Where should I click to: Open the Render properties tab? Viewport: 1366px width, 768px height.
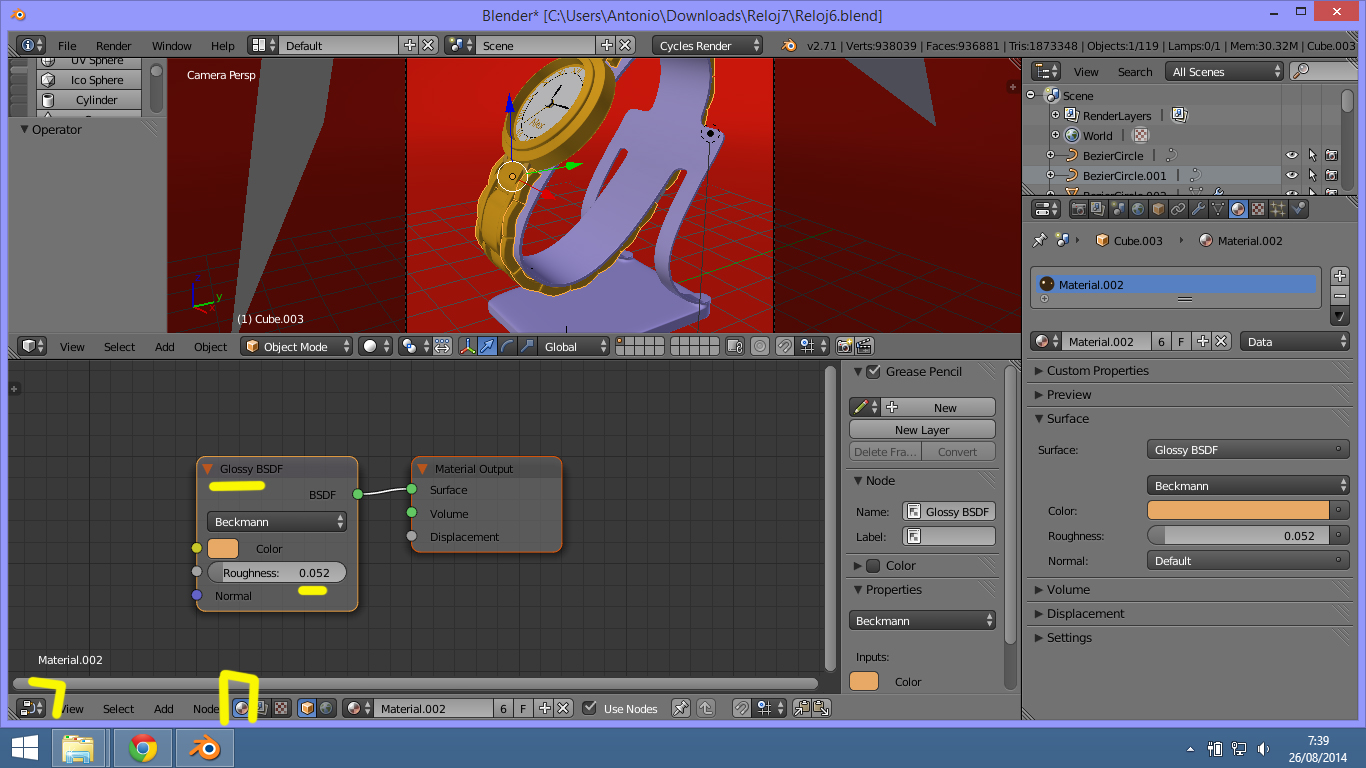click(x=1078, y=209)
